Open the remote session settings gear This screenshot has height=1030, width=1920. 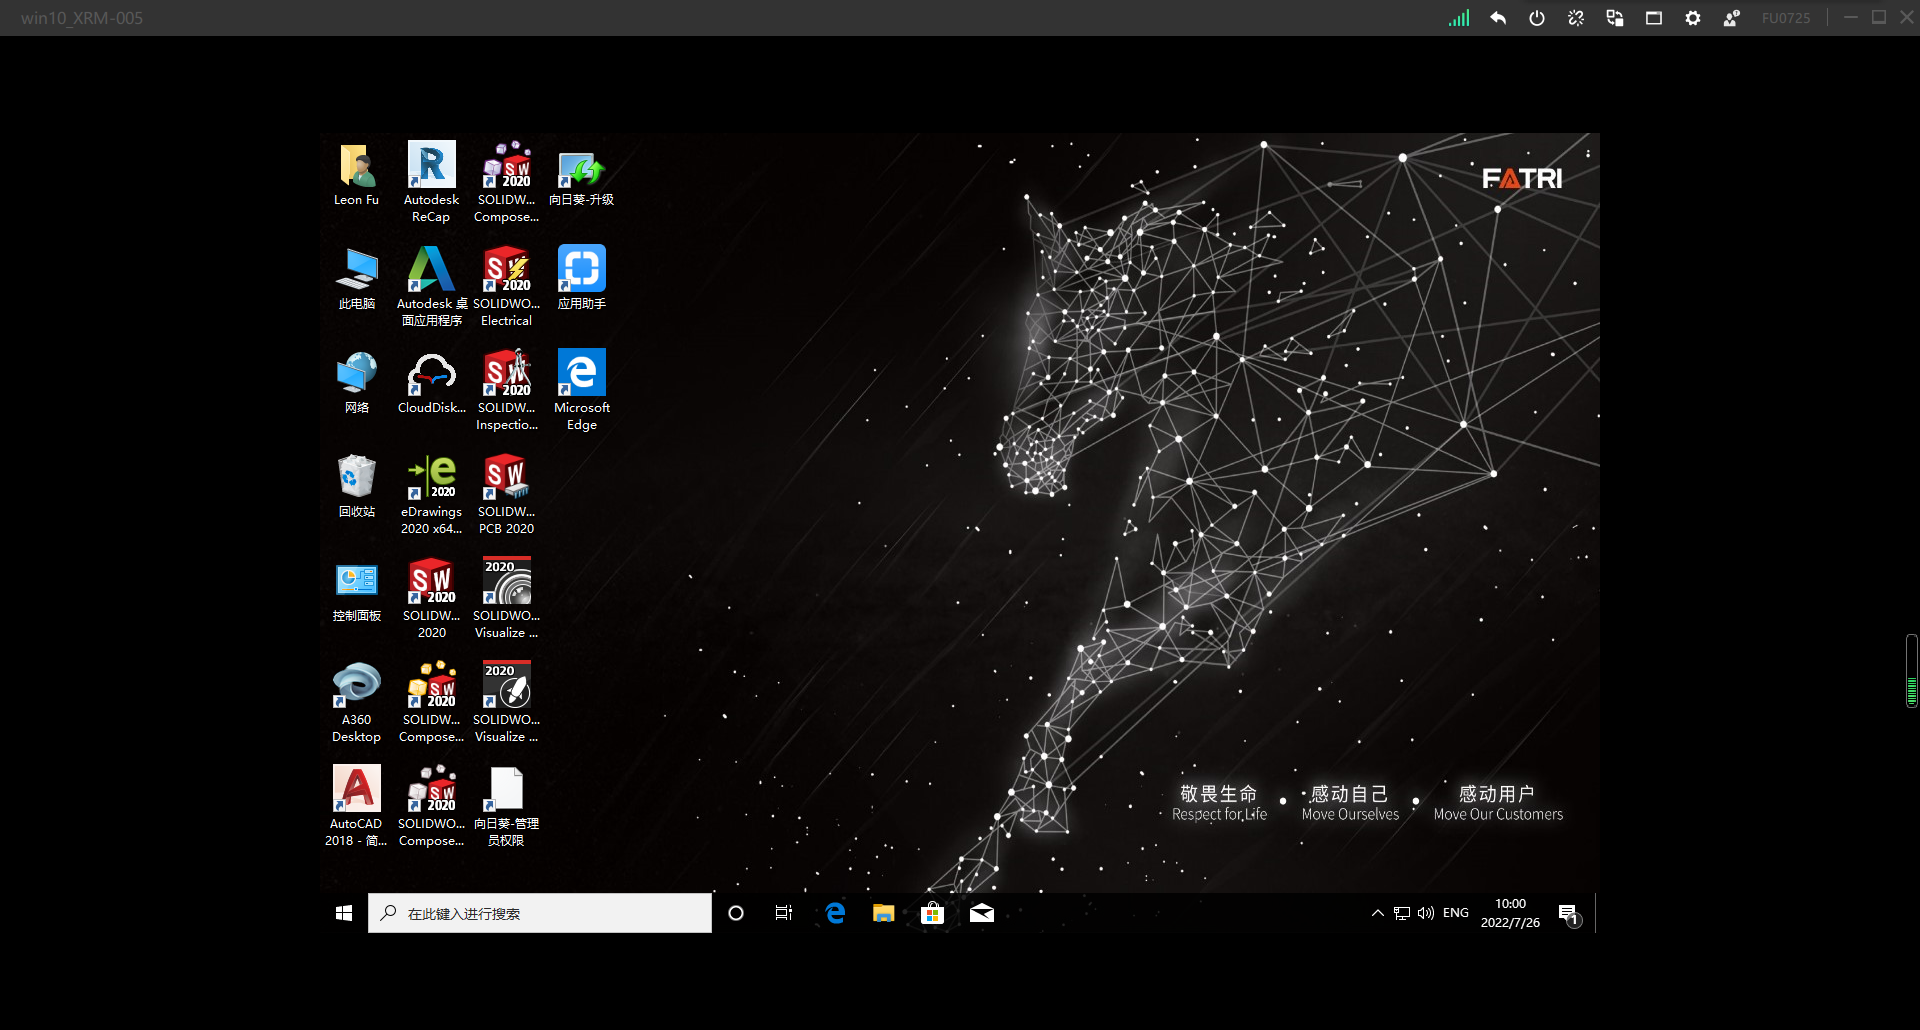[x=1693, y=18]
